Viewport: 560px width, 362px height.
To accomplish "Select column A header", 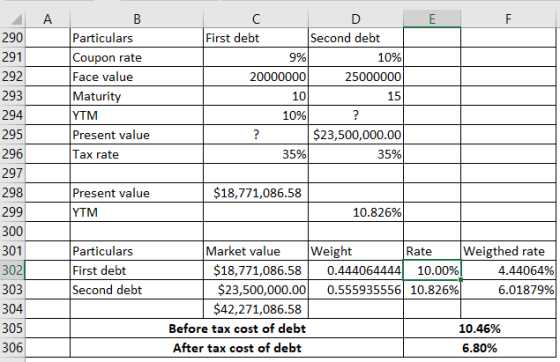I will 48,19.
